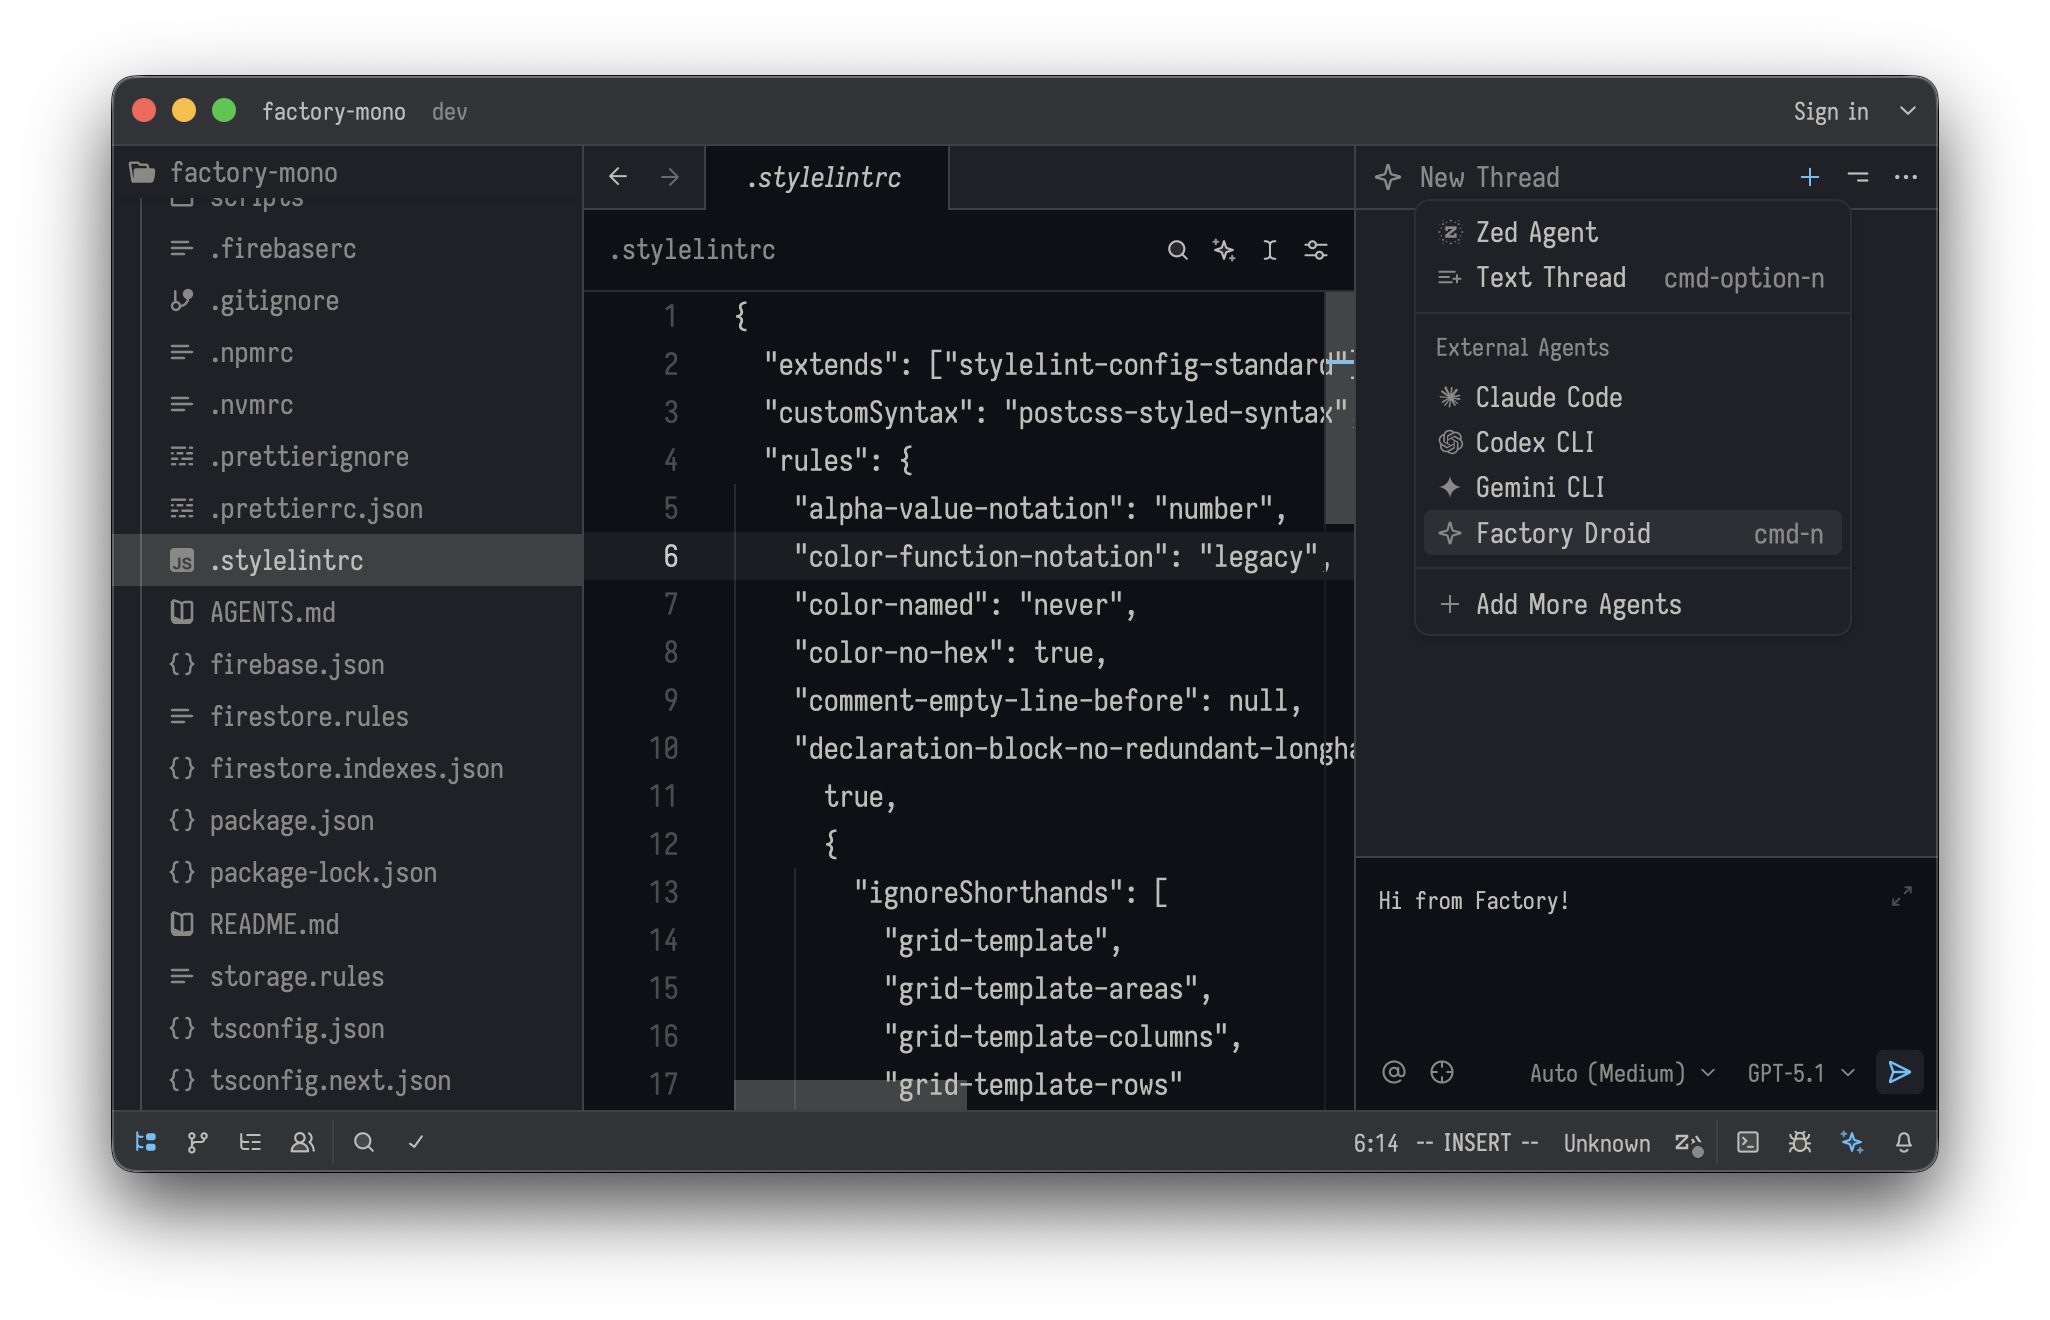Click Add More Agents
This screenshot has width=2050, height=1320.
(x=1578, y=604)
